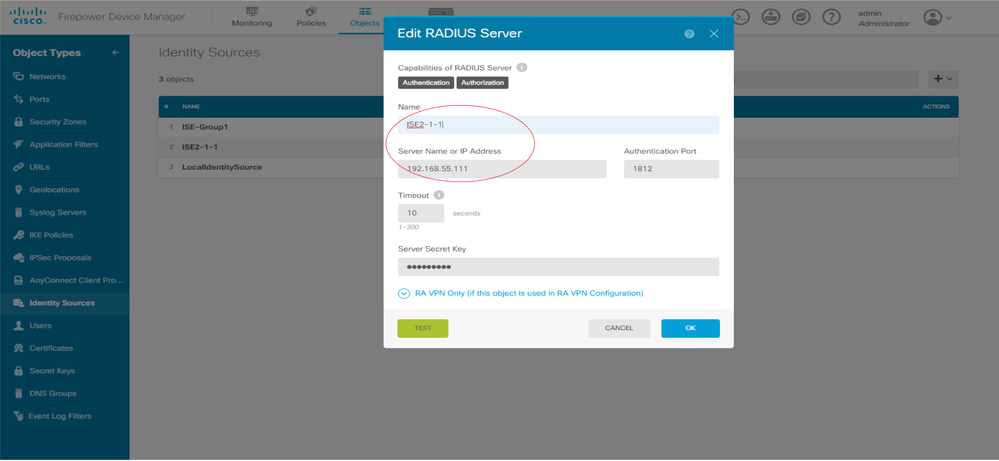Click OK to save RADIUS server

click(x=691, y=329)
